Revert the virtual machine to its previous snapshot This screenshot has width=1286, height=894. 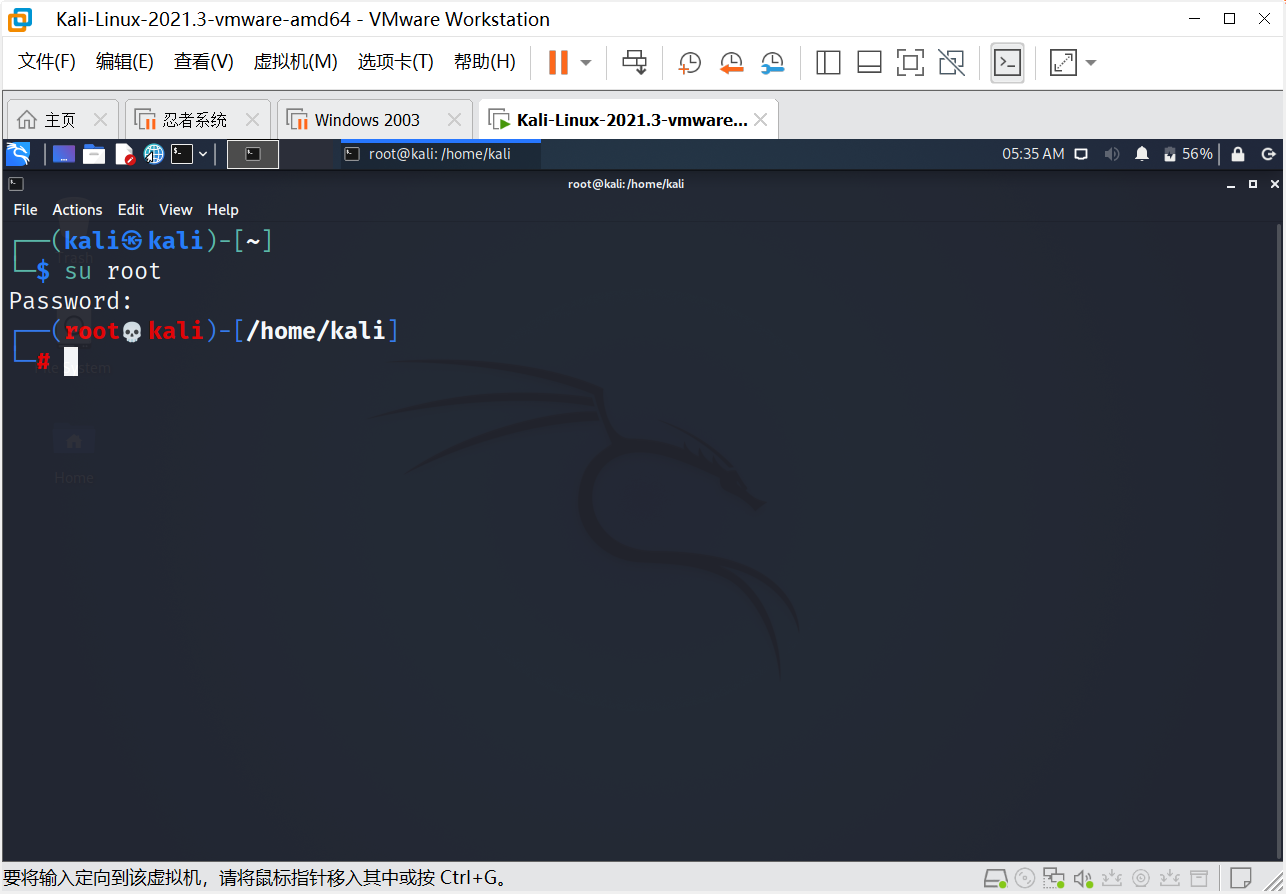tap(731, 63)
